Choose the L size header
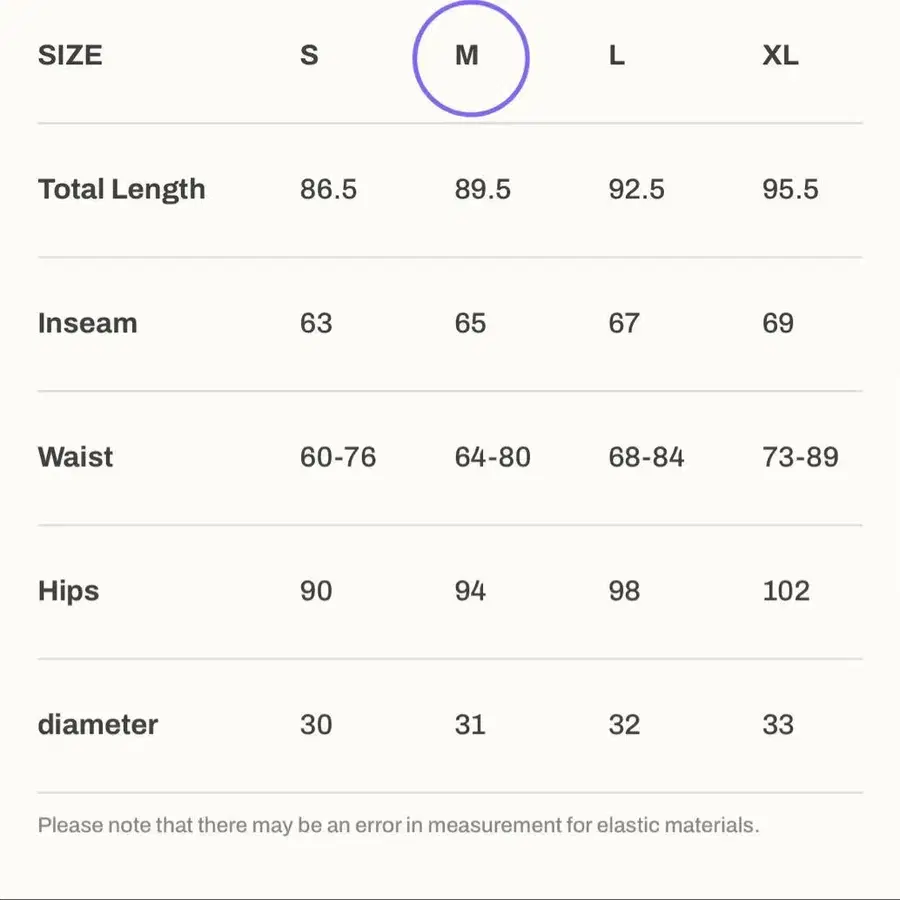900x900 pixels. point(616,56)
